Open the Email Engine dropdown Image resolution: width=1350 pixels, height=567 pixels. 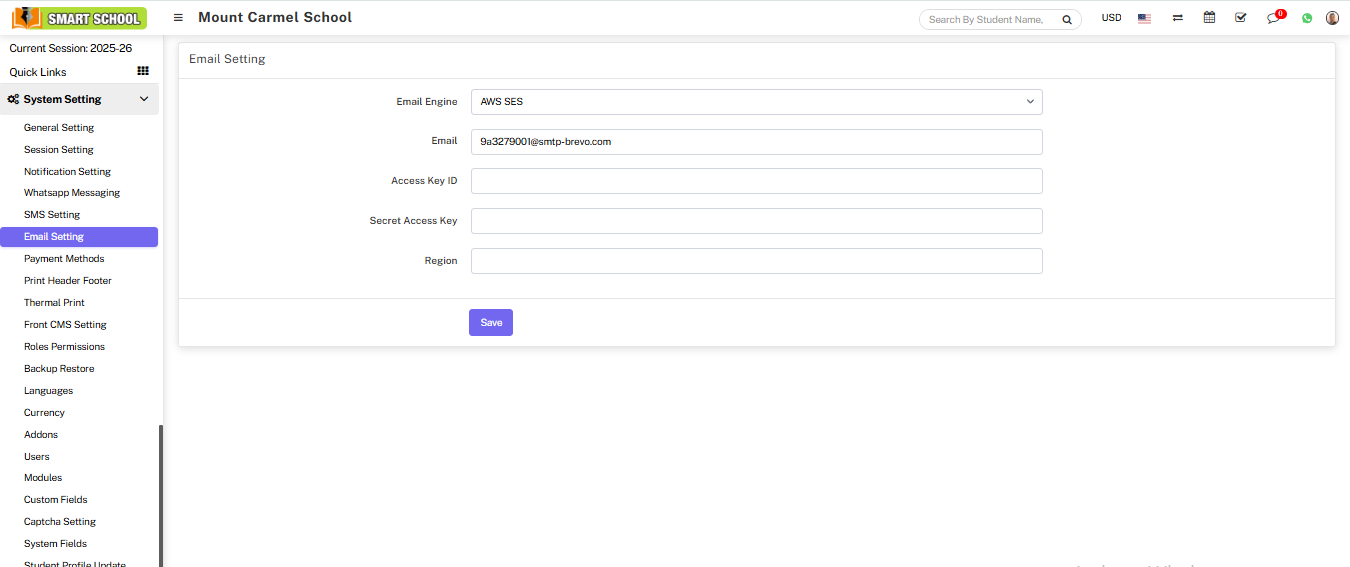tap(756, 102)
